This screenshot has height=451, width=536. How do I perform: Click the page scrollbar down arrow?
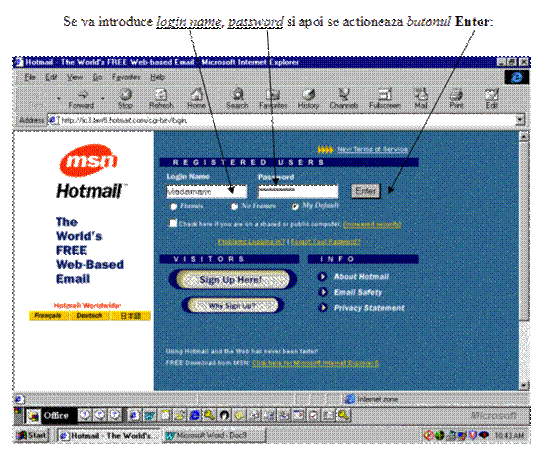pyautogui.click(x=524, y=386)
